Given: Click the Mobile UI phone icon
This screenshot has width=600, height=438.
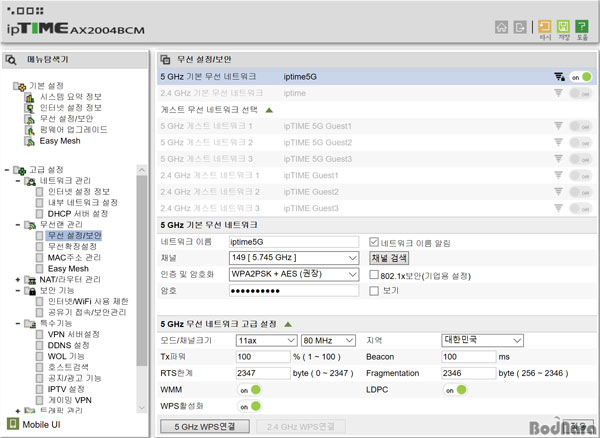Looking at the screenshot, I should pos(13,424).
